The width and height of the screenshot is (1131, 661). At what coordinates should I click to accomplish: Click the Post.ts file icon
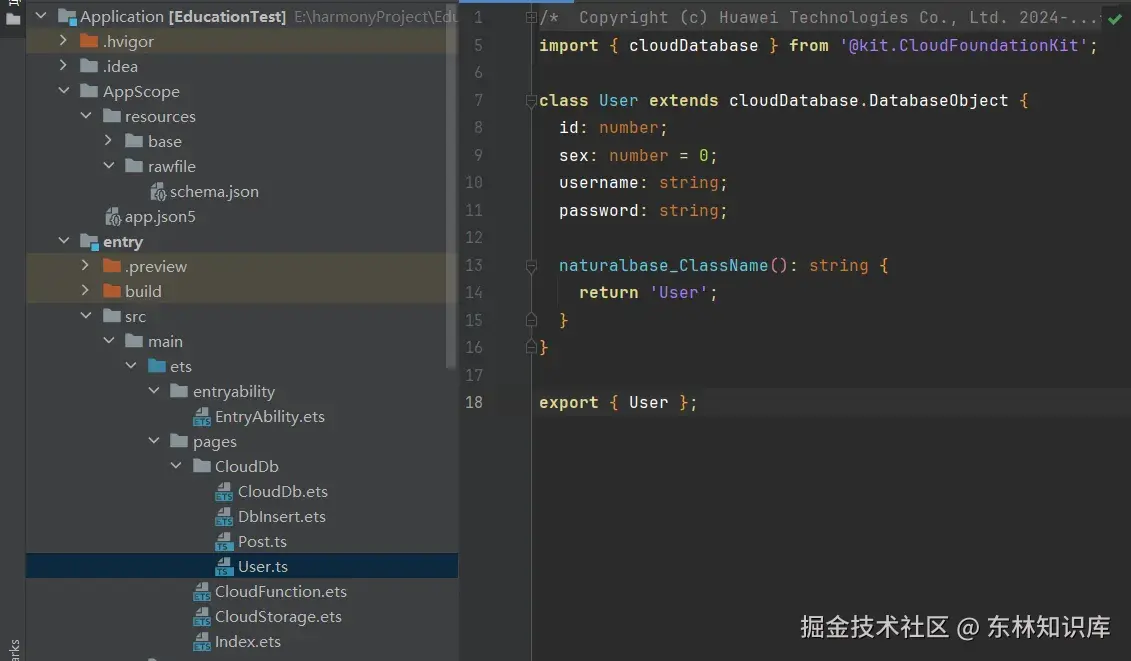pyautogui.click(x=224, y=542)
